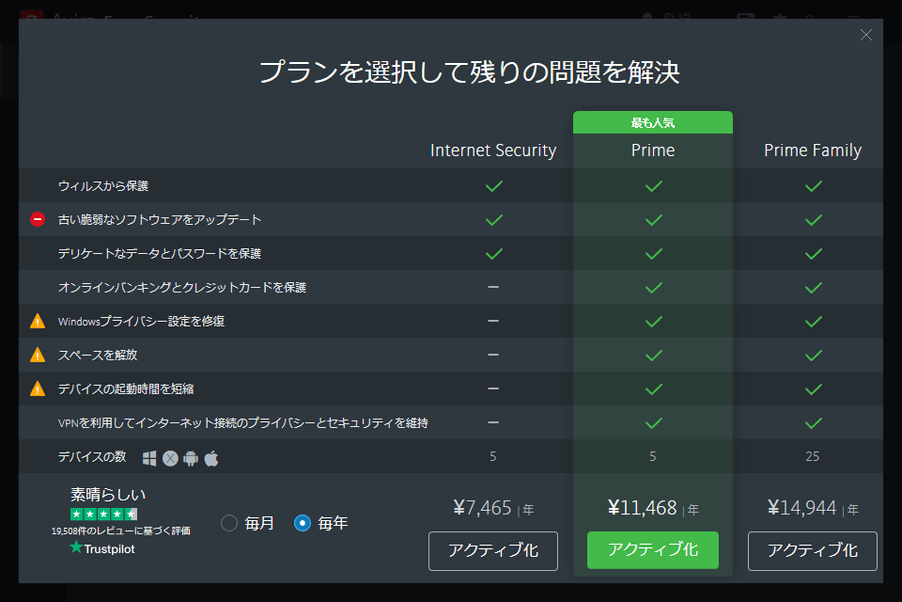Click the Prime column header

pos(652,150)
